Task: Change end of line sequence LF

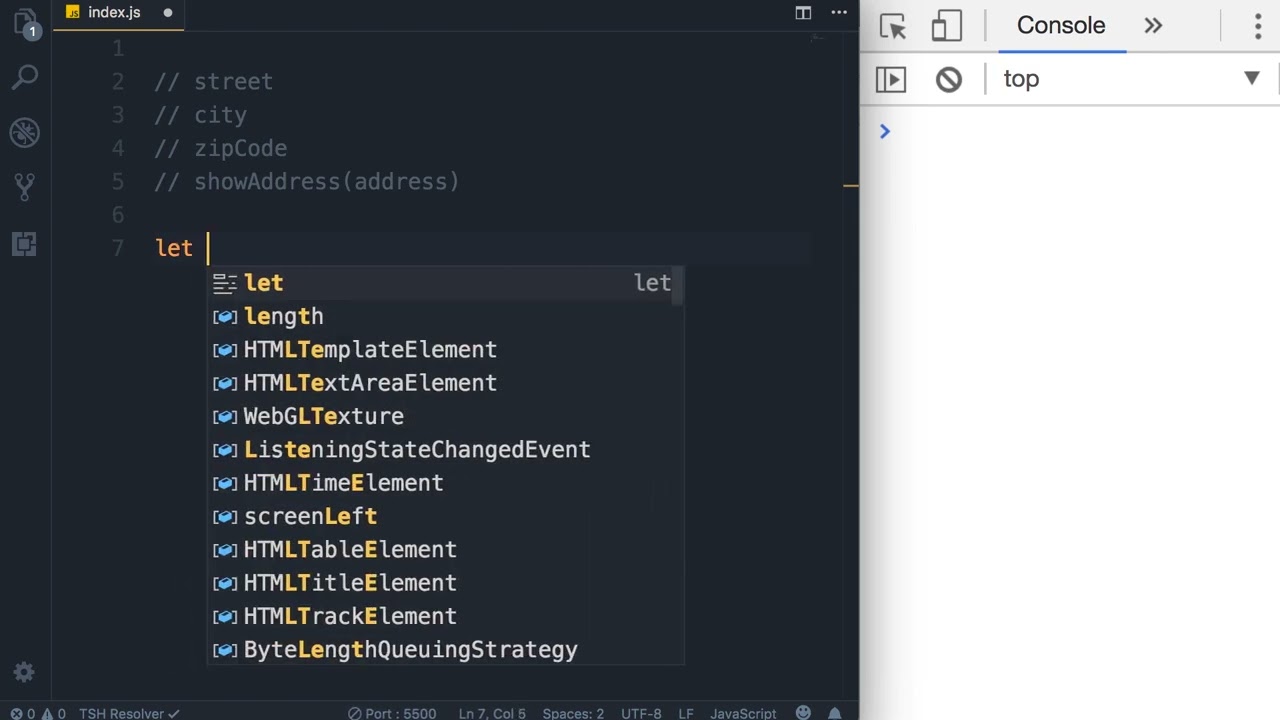Action: [x=686, y=713]
